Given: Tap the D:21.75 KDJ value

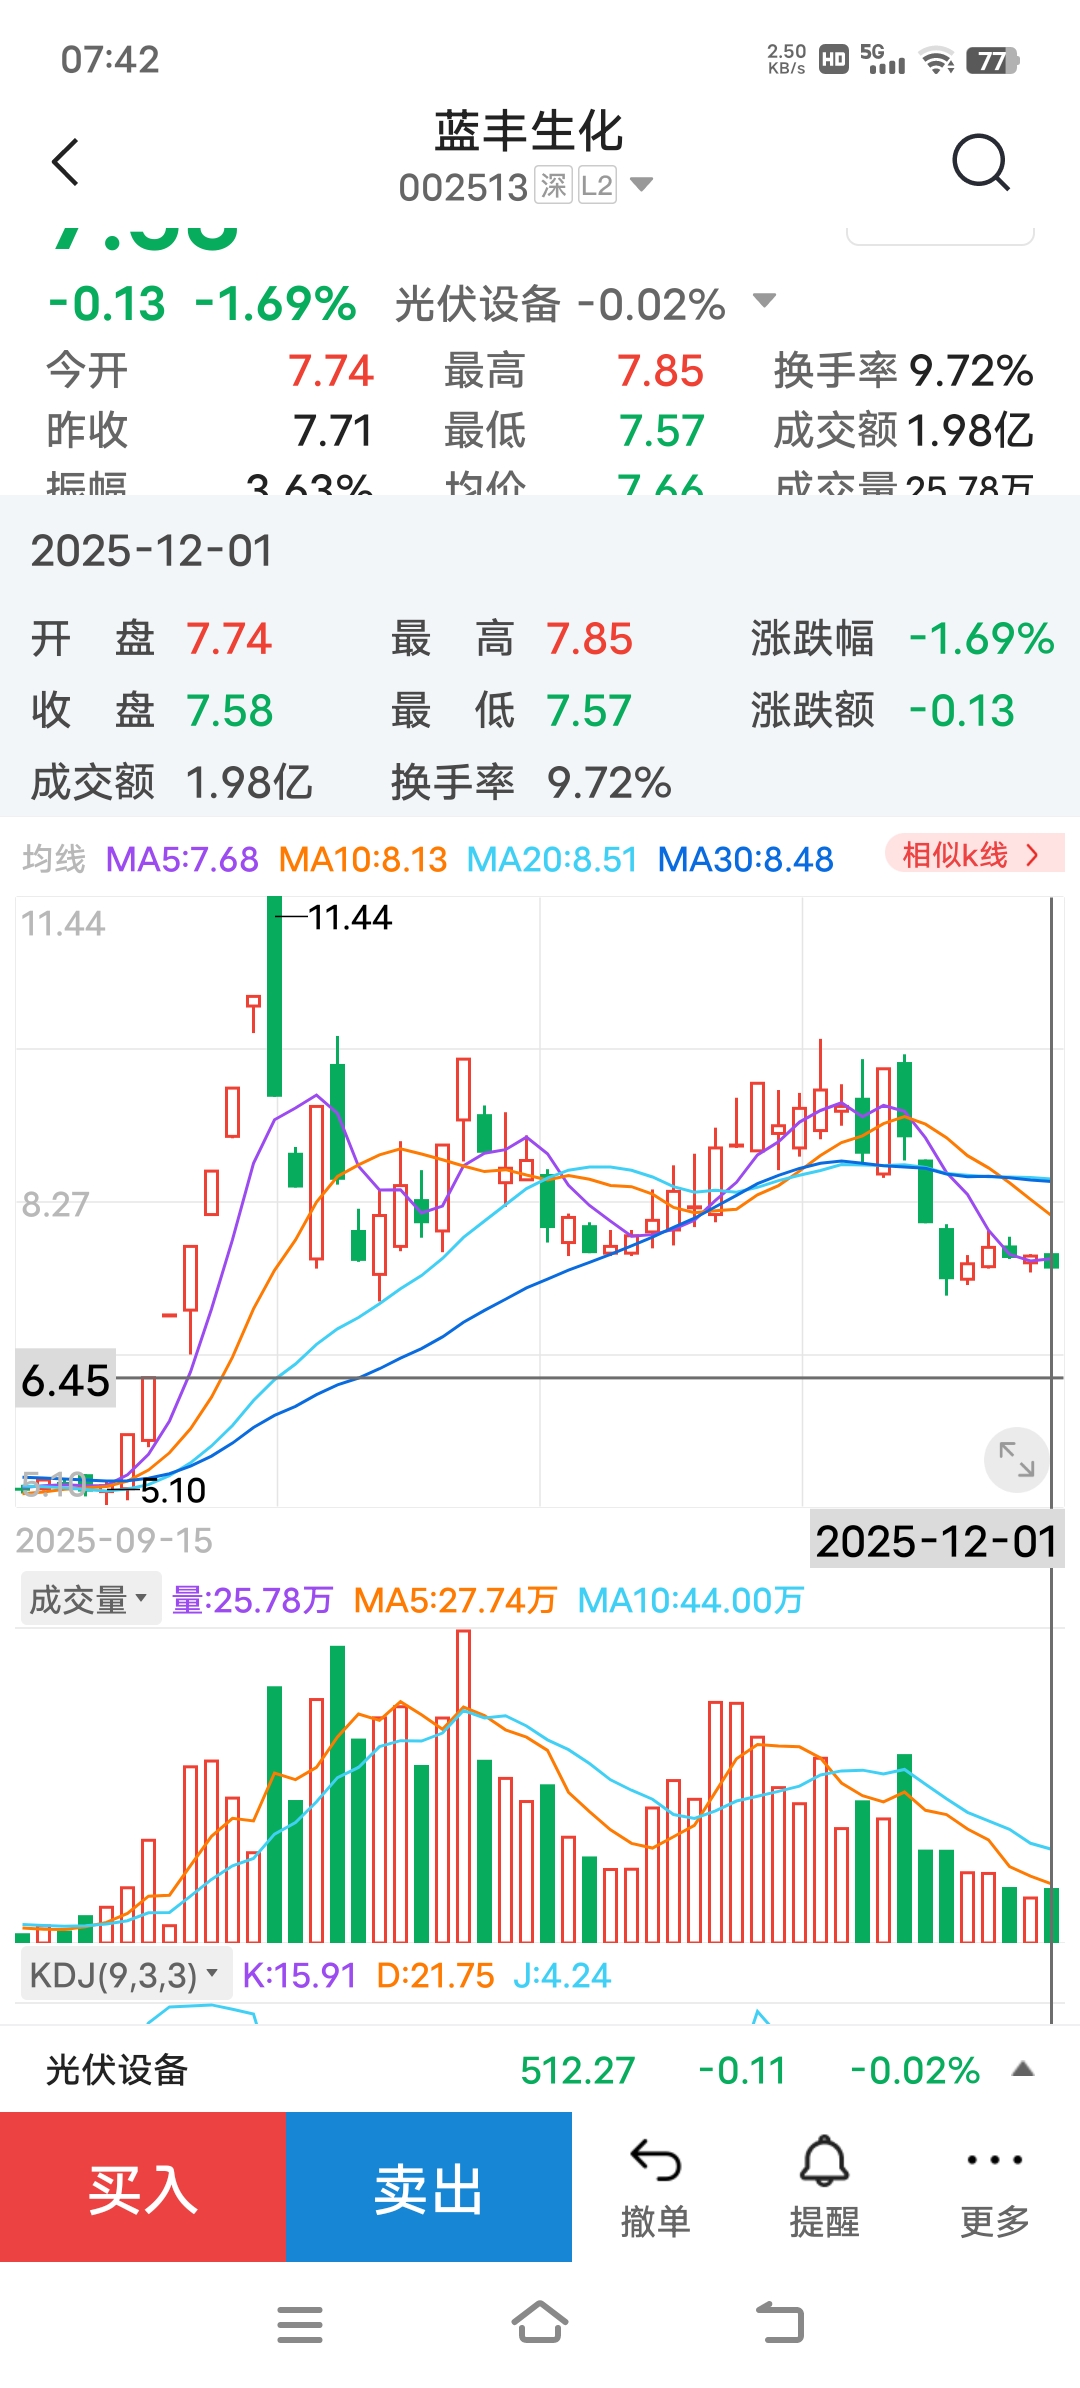Looking at the screenshot, I should tap(435, 1975).
